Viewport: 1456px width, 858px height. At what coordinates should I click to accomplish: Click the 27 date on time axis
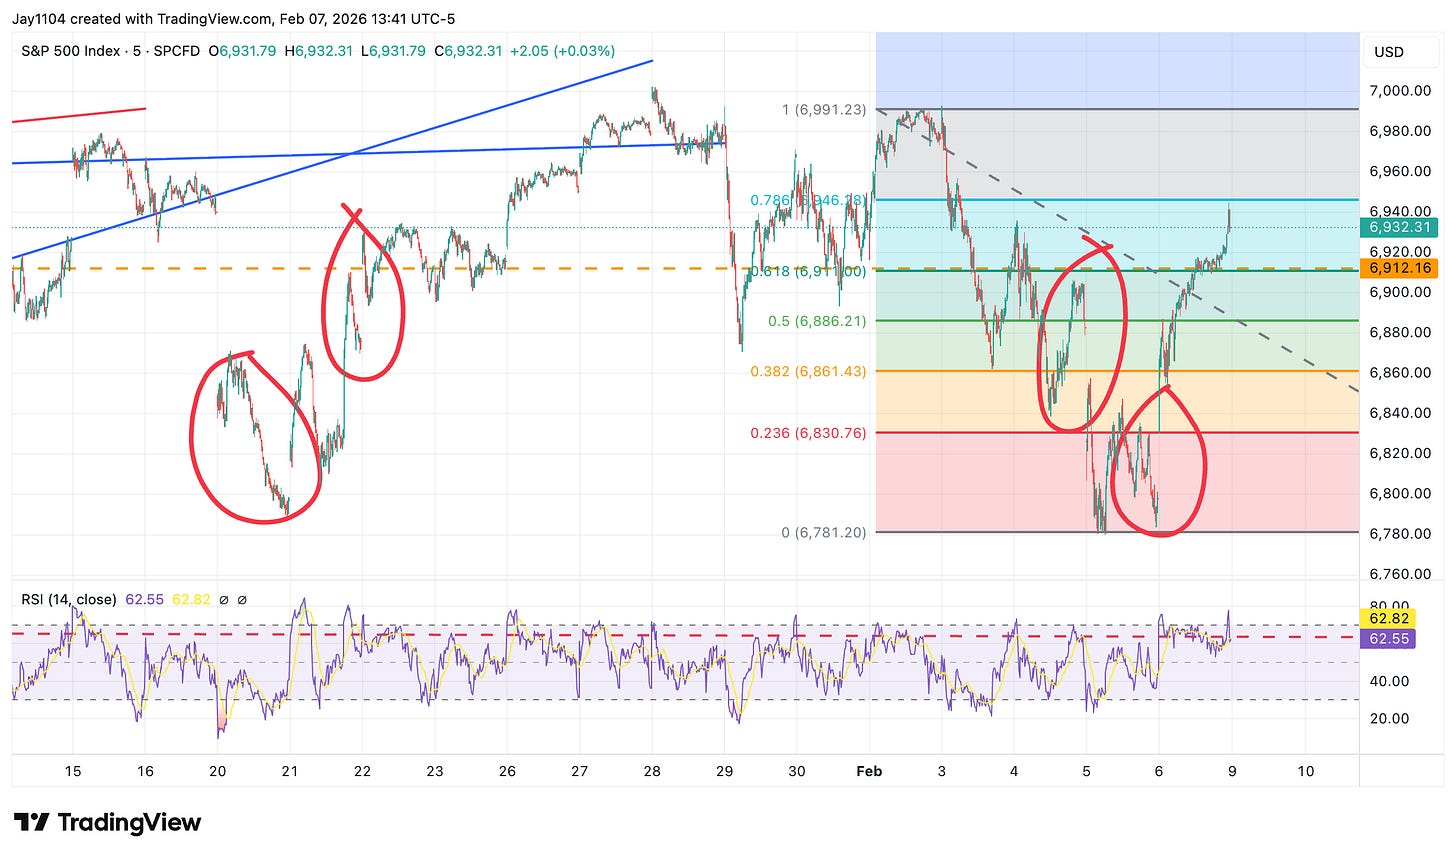(x=579, y=771)
